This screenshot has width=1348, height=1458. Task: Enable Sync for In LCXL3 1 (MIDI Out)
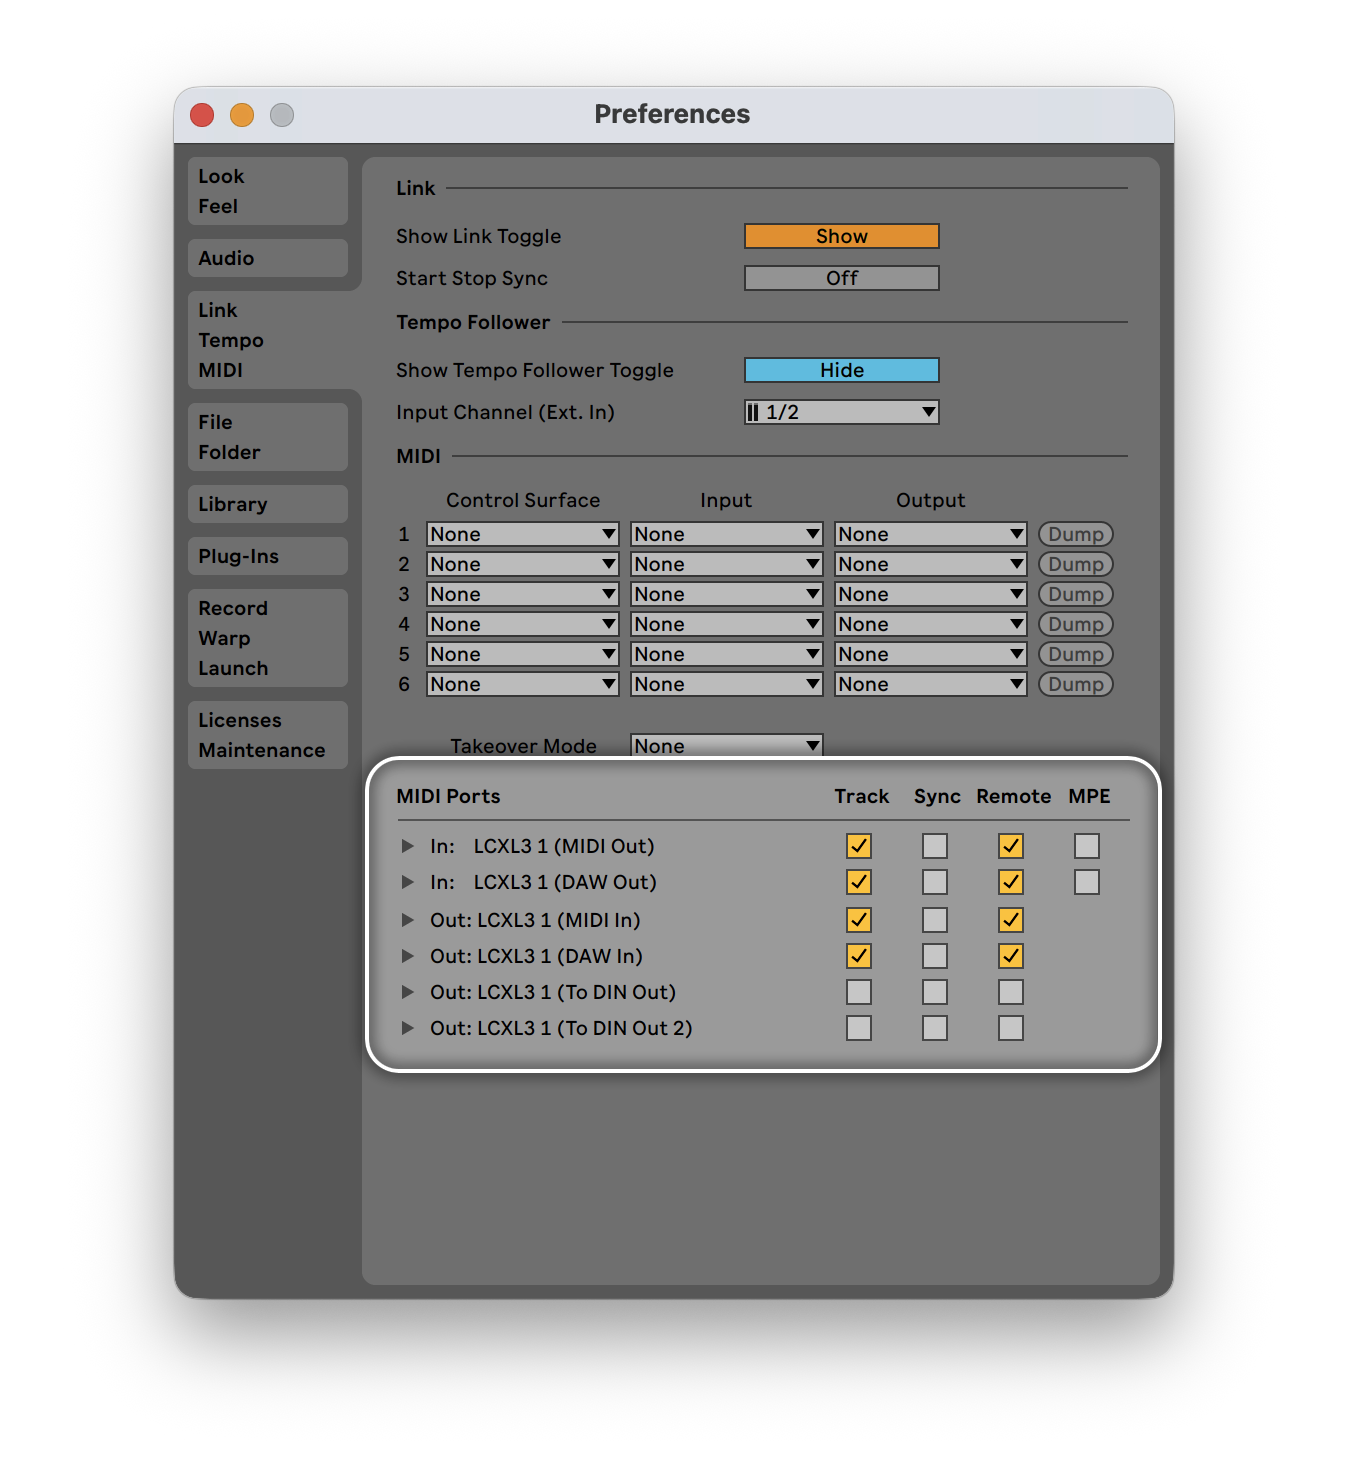[935, 846]
